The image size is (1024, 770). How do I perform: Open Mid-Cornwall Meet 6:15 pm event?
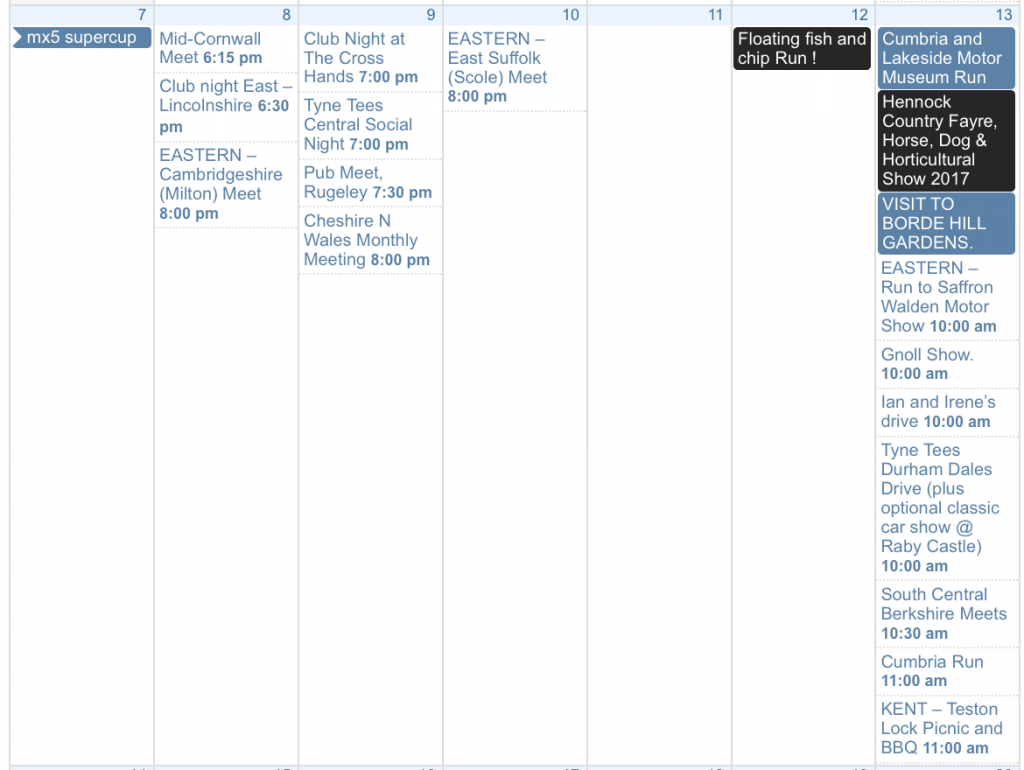pos(211,48)
